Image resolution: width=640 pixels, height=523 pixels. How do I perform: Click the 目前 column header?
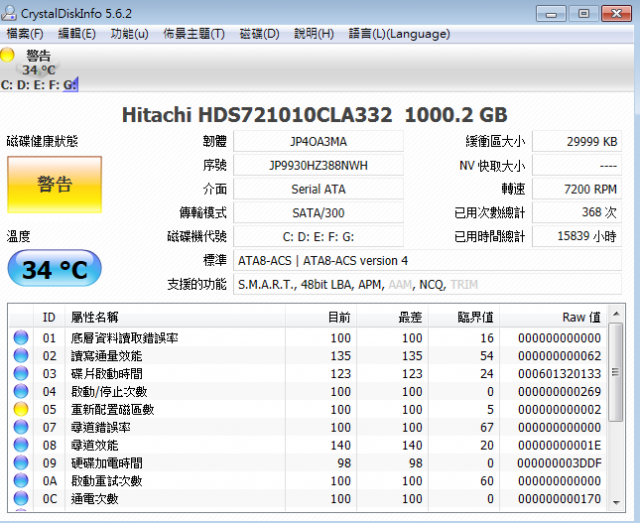(321, 317)
